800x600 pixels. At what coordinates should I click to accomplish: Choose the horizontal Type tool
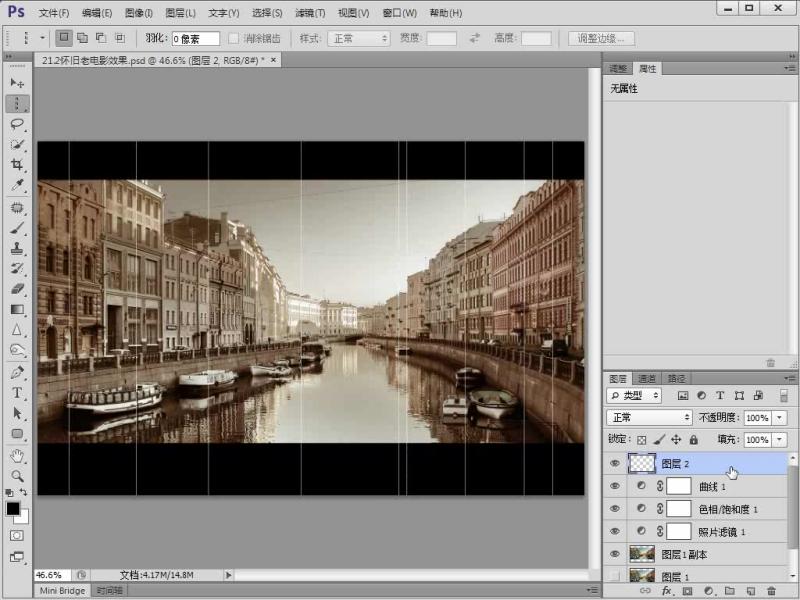coord(17,392)
